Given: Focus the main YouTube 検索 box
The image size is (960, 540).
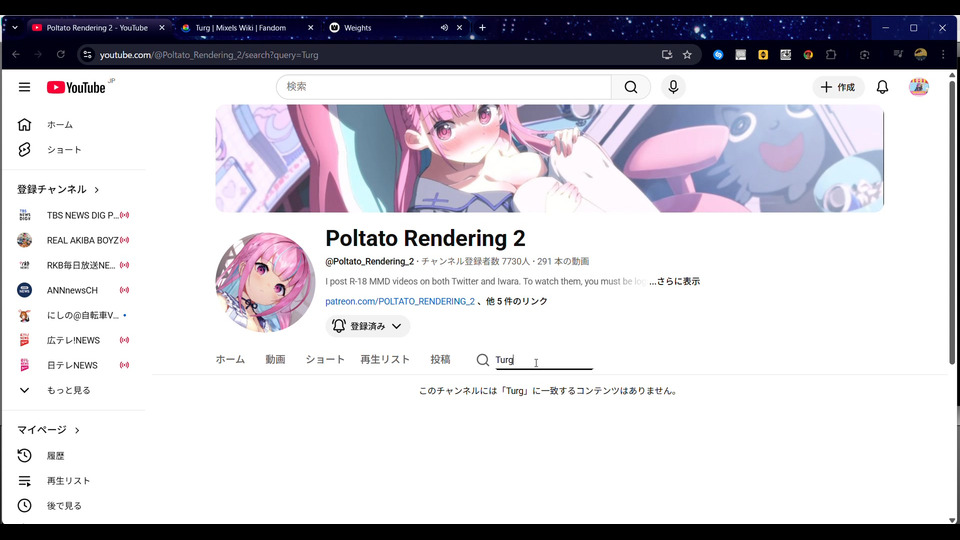Looking at the screenshot, I should pyautogui.click(x=444, y=87).
